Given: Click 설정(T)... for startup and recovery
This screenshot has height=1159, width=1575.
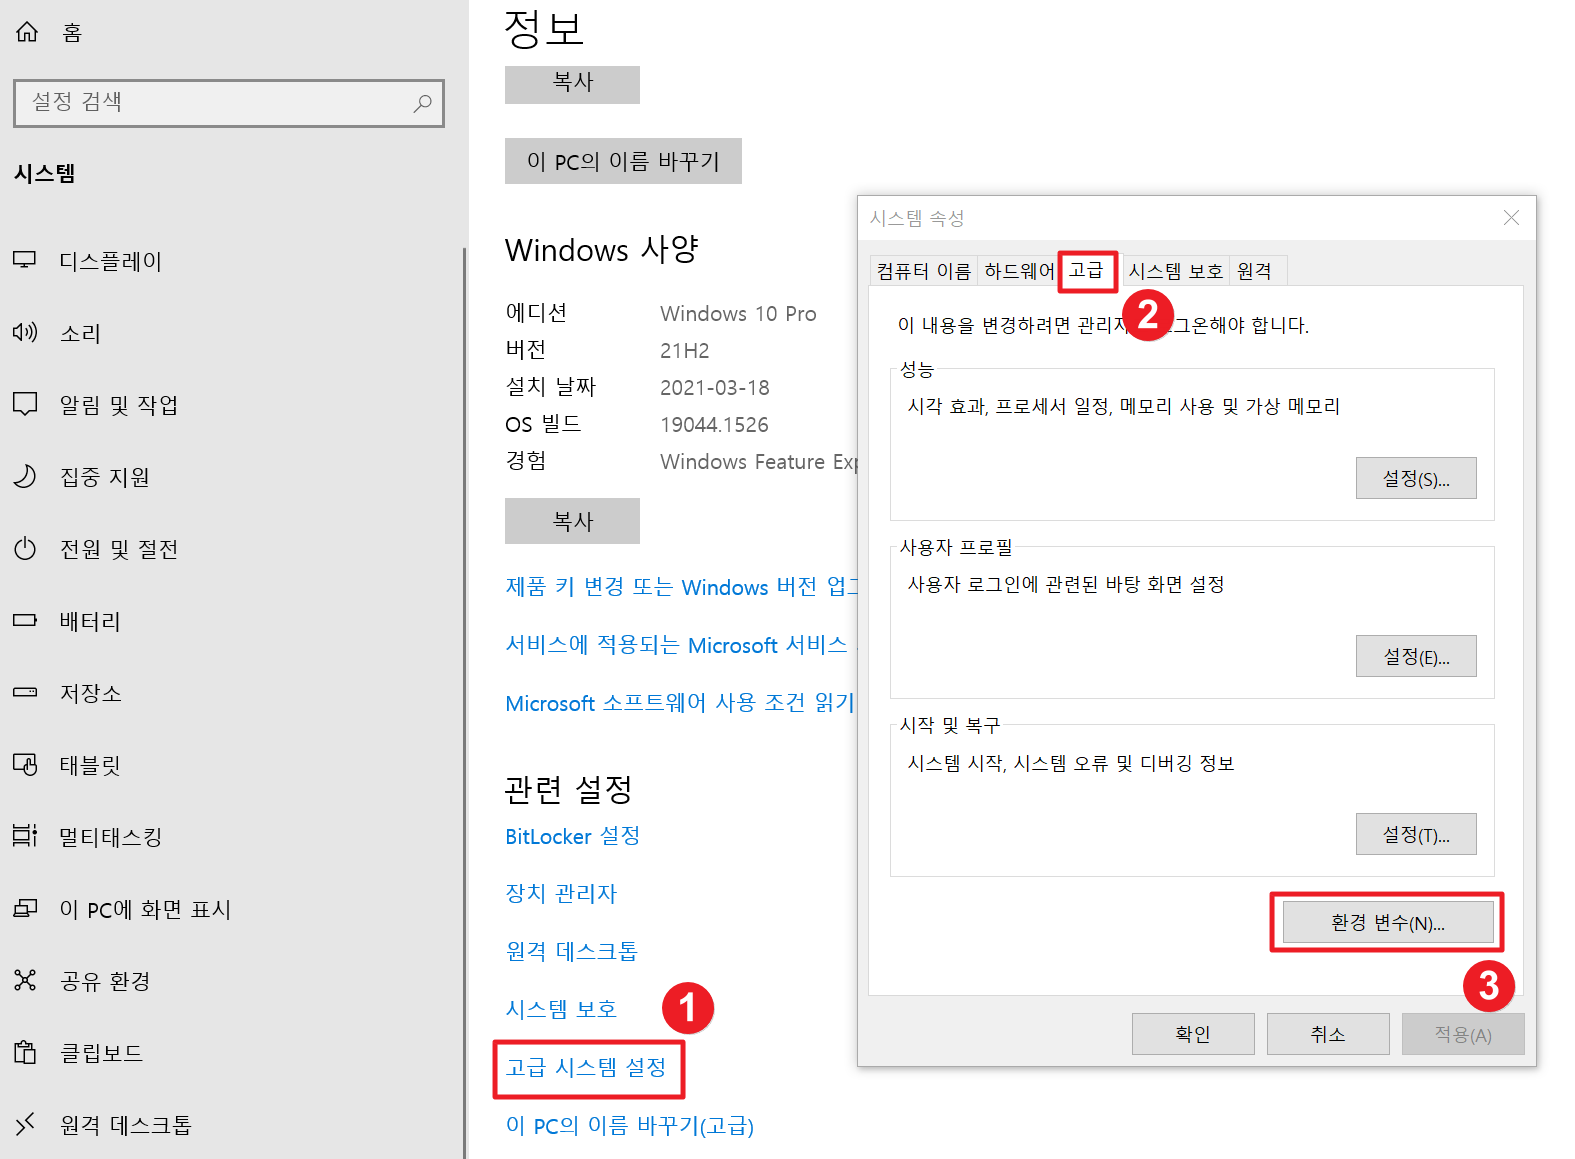Looking at the screenshot, I should pos(1416,834).
